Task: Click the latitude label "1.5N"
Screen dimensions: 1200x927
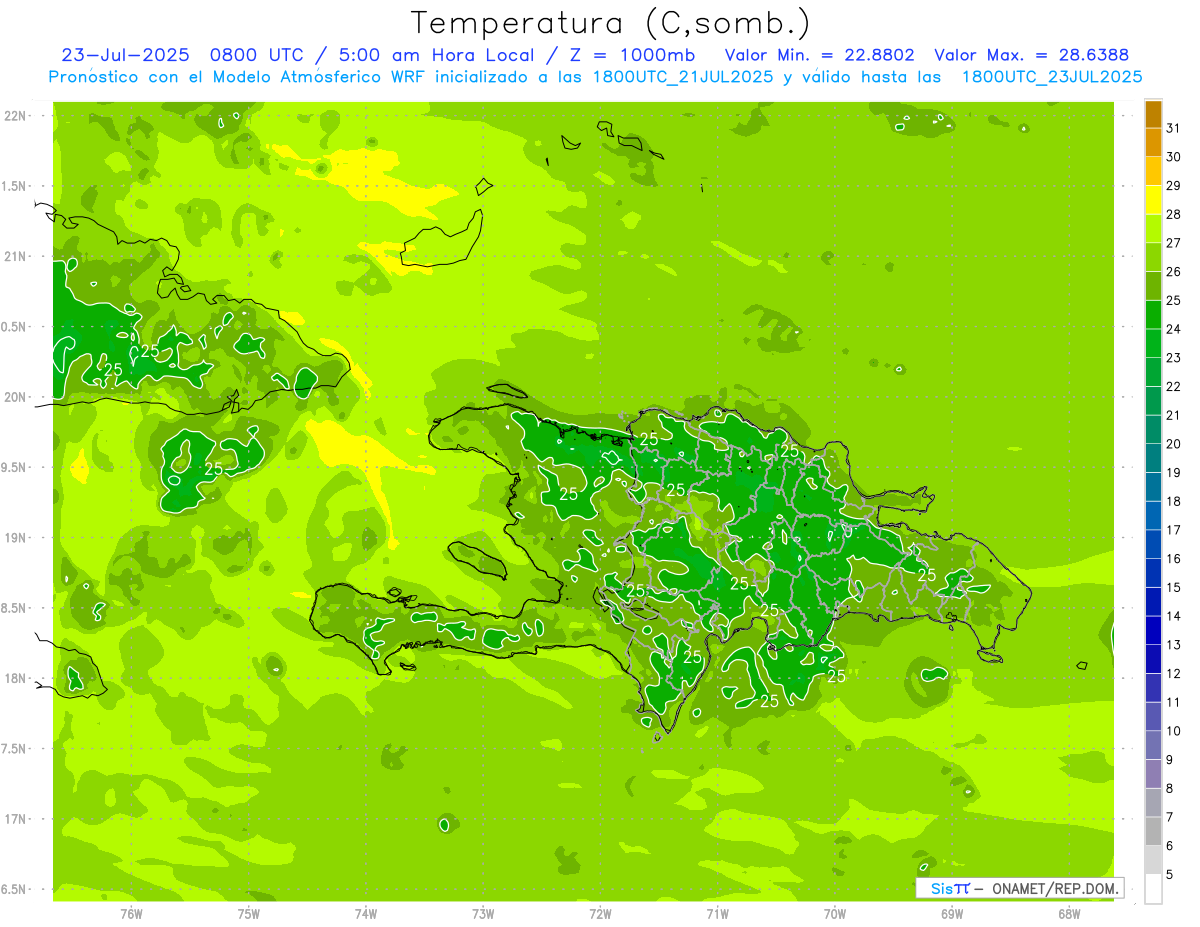Action: coord(15,187)
